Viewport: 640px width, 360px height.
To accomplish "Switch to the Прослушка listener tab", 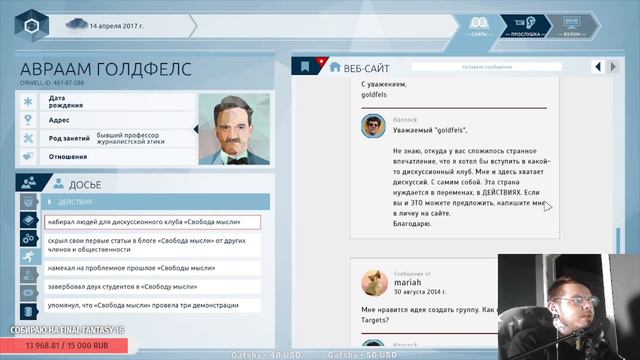I will coord(525,26).
